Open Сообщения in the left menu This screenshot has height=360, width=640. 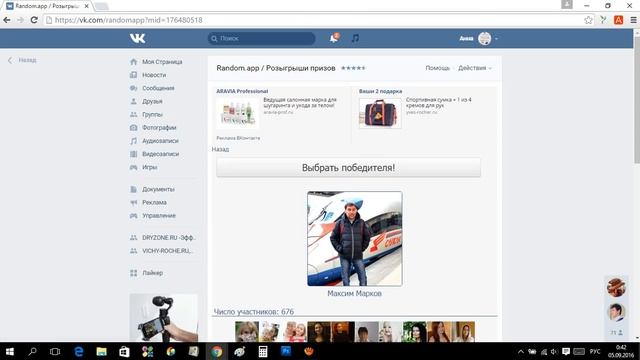tap(158, 88)
